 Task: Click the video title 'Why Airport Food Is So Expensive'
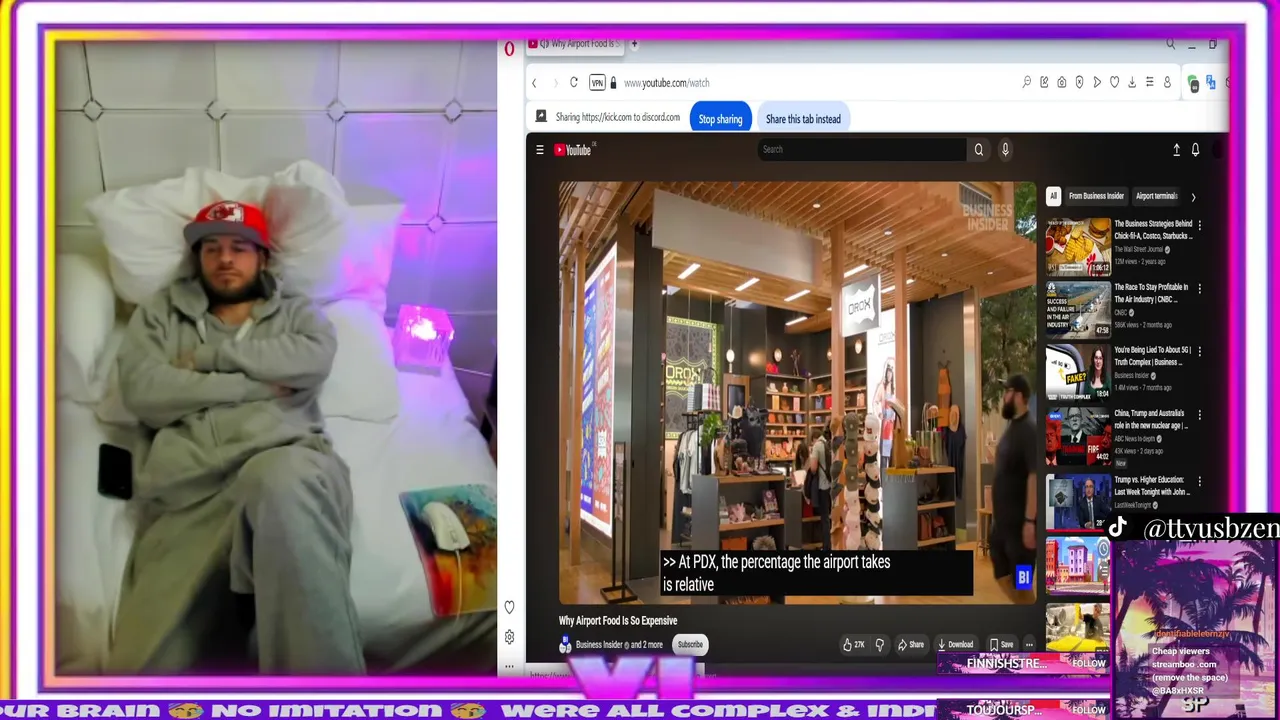618,621
